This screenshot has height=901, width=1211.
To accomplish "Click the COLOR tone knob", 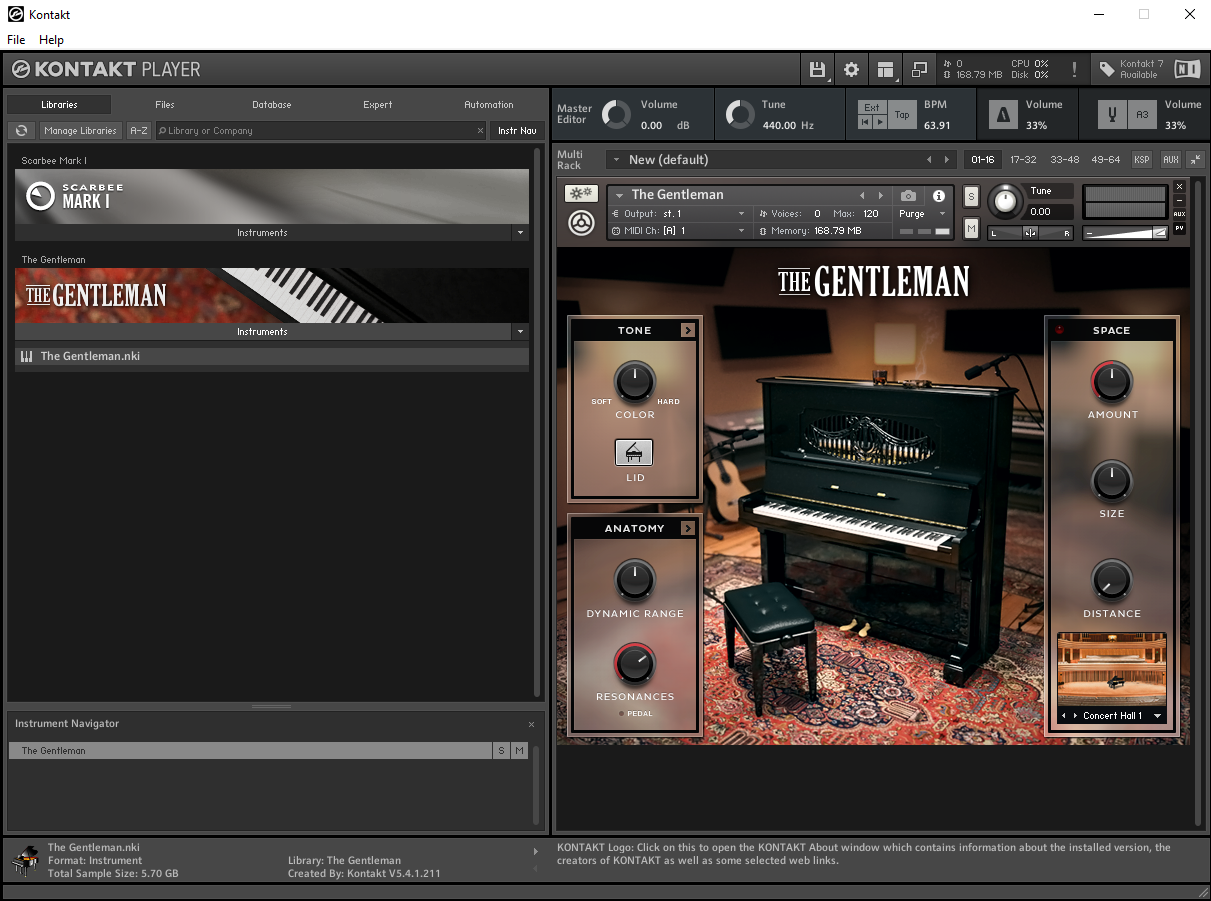I will click(x=634, y=382).
